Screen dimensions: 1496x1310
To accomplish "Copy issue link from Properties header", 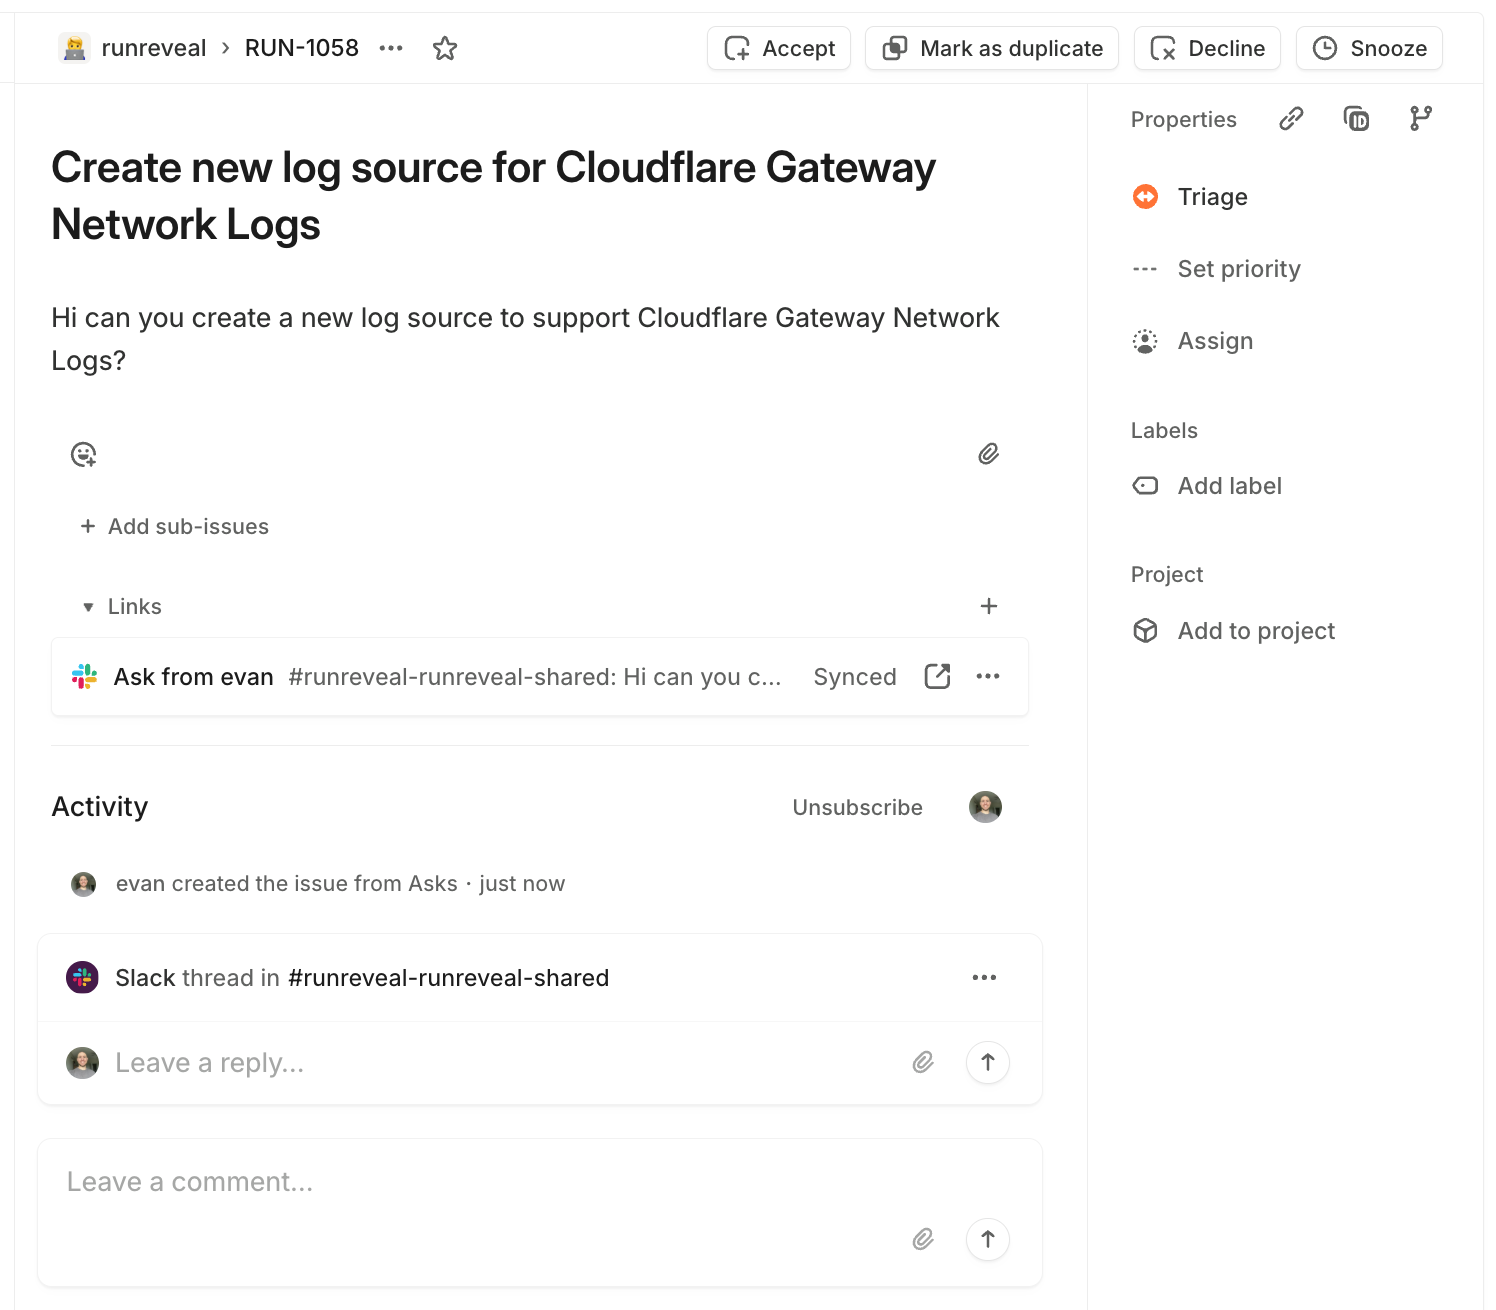I will point(1291,119).
